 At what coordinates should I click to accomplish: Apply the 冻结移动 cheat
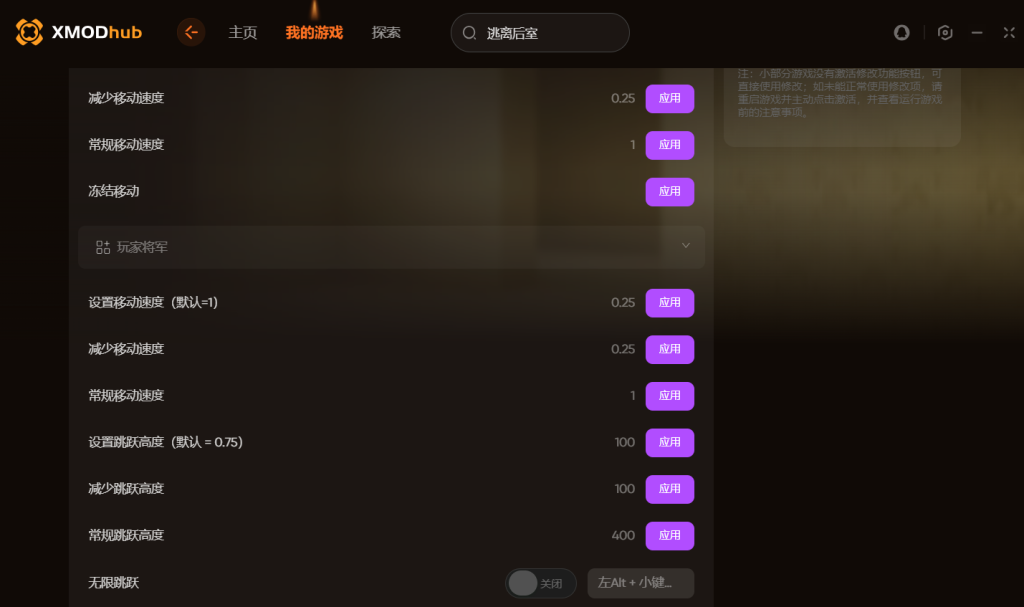[x=669, y=191]
